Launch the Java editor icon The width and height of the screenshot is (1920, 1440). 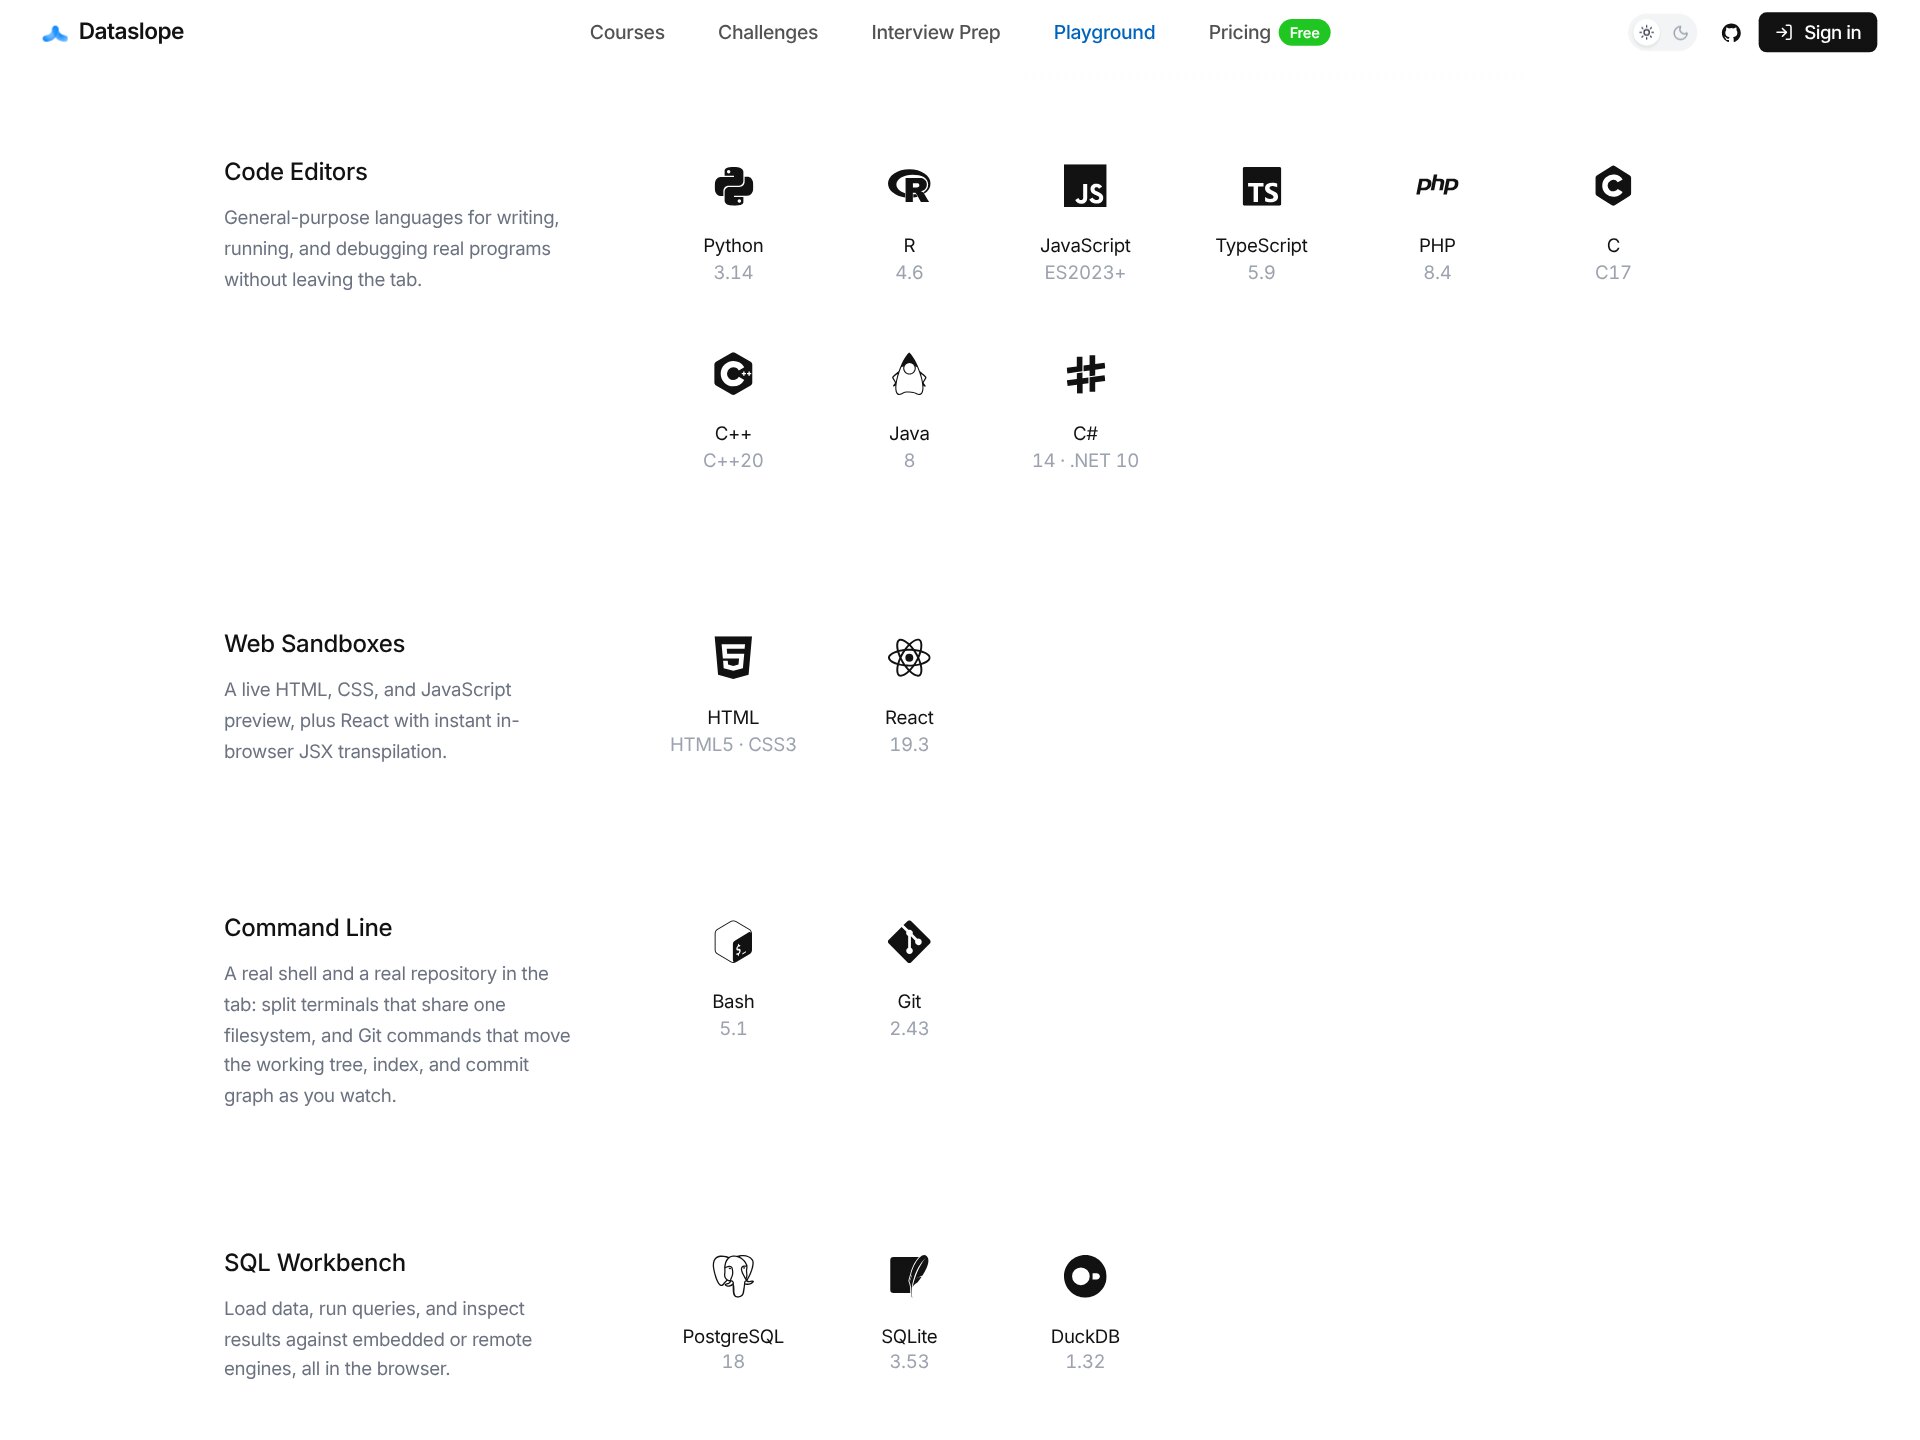(909, 374)
